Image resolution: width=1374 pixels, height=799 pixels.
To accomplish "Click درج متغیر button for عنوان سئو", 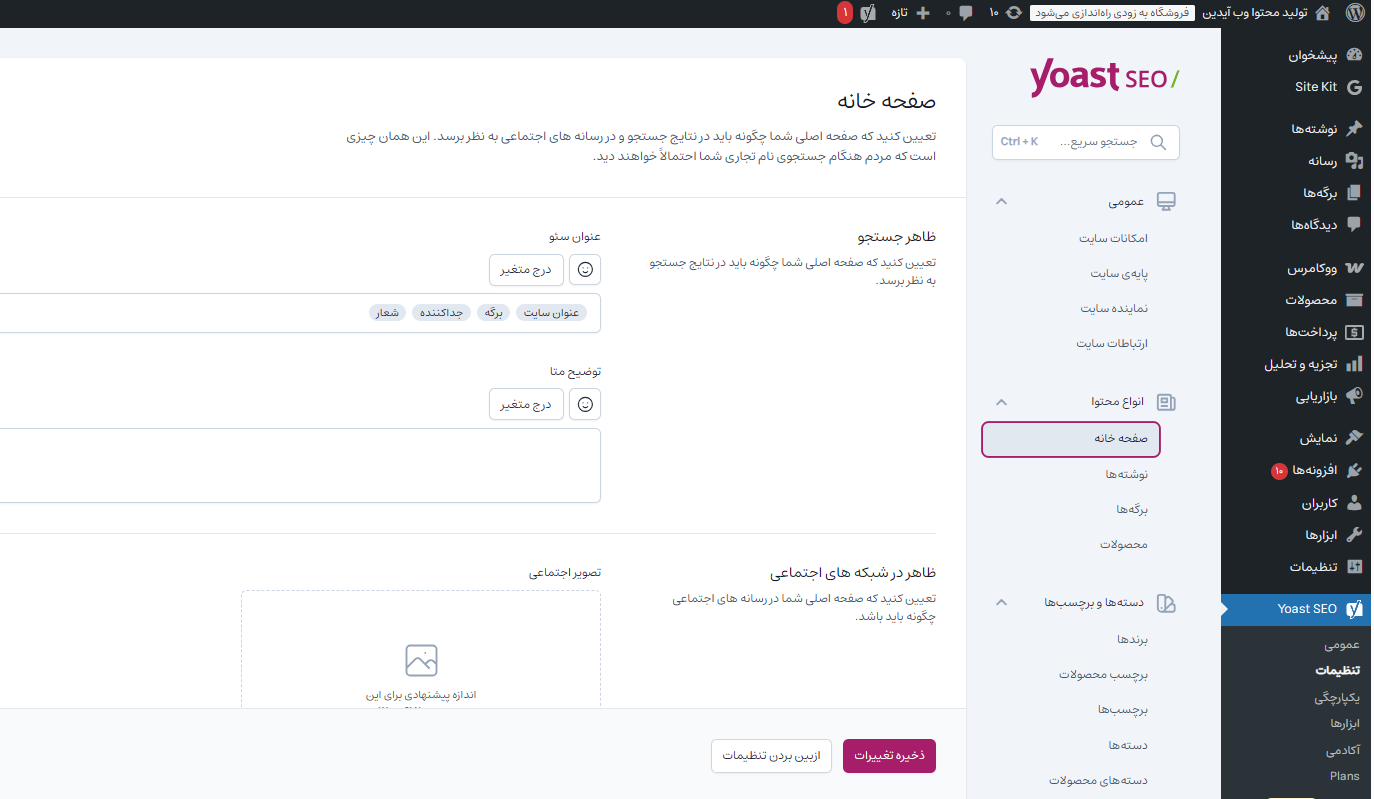I will 527,269.
